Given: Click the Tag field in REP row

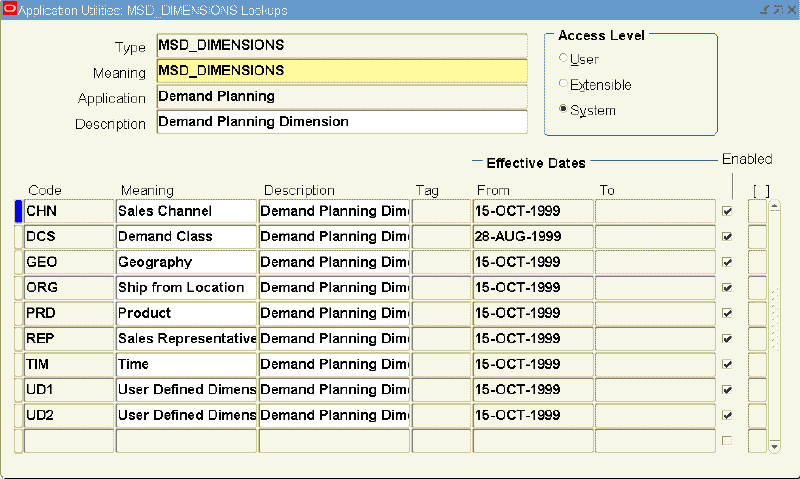Looking at the screenshot, I should point(441,339).
